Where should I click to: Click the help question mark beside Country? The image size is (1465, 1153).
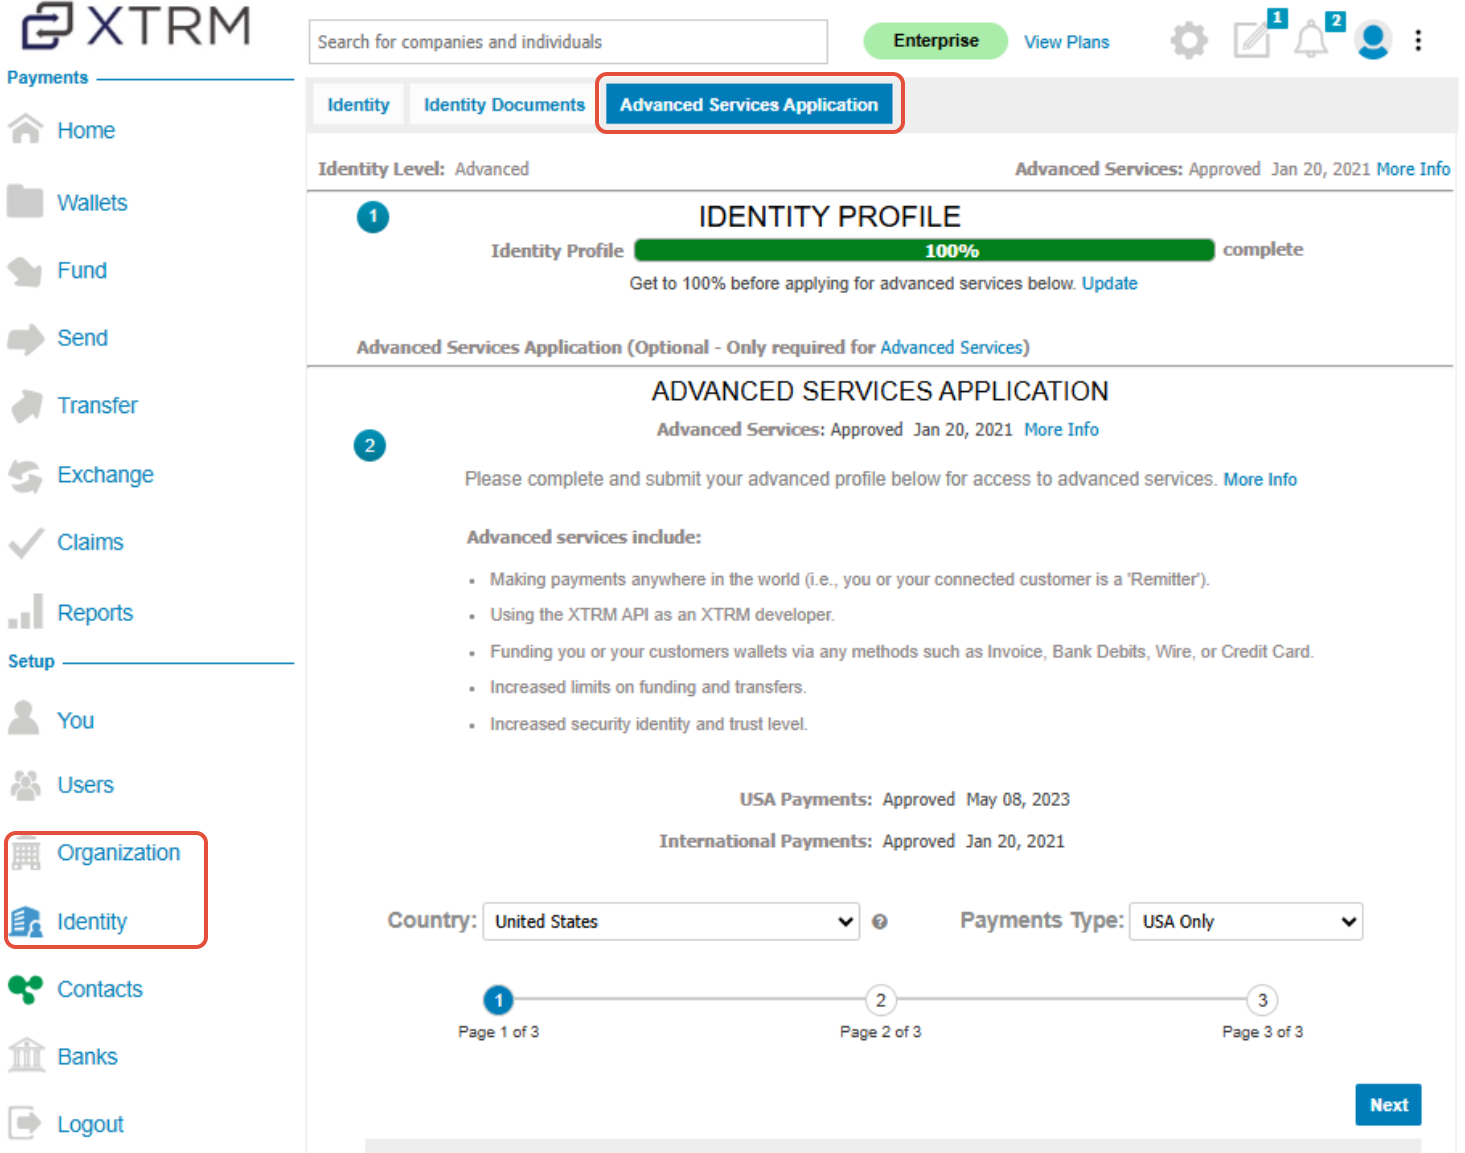(x=880, y=922)
